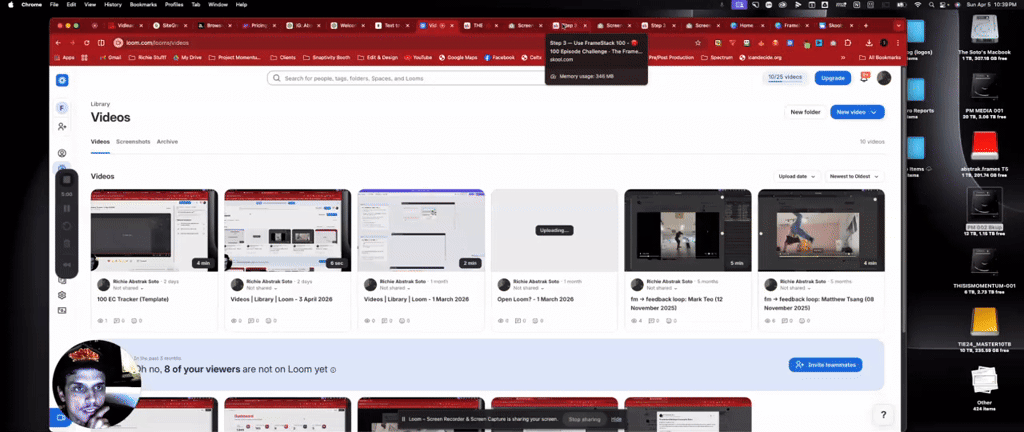This screenshot has height=432, width=1024.
Task: Click the blue camera record button at bottom-left
Action: [x=61, y=418]
